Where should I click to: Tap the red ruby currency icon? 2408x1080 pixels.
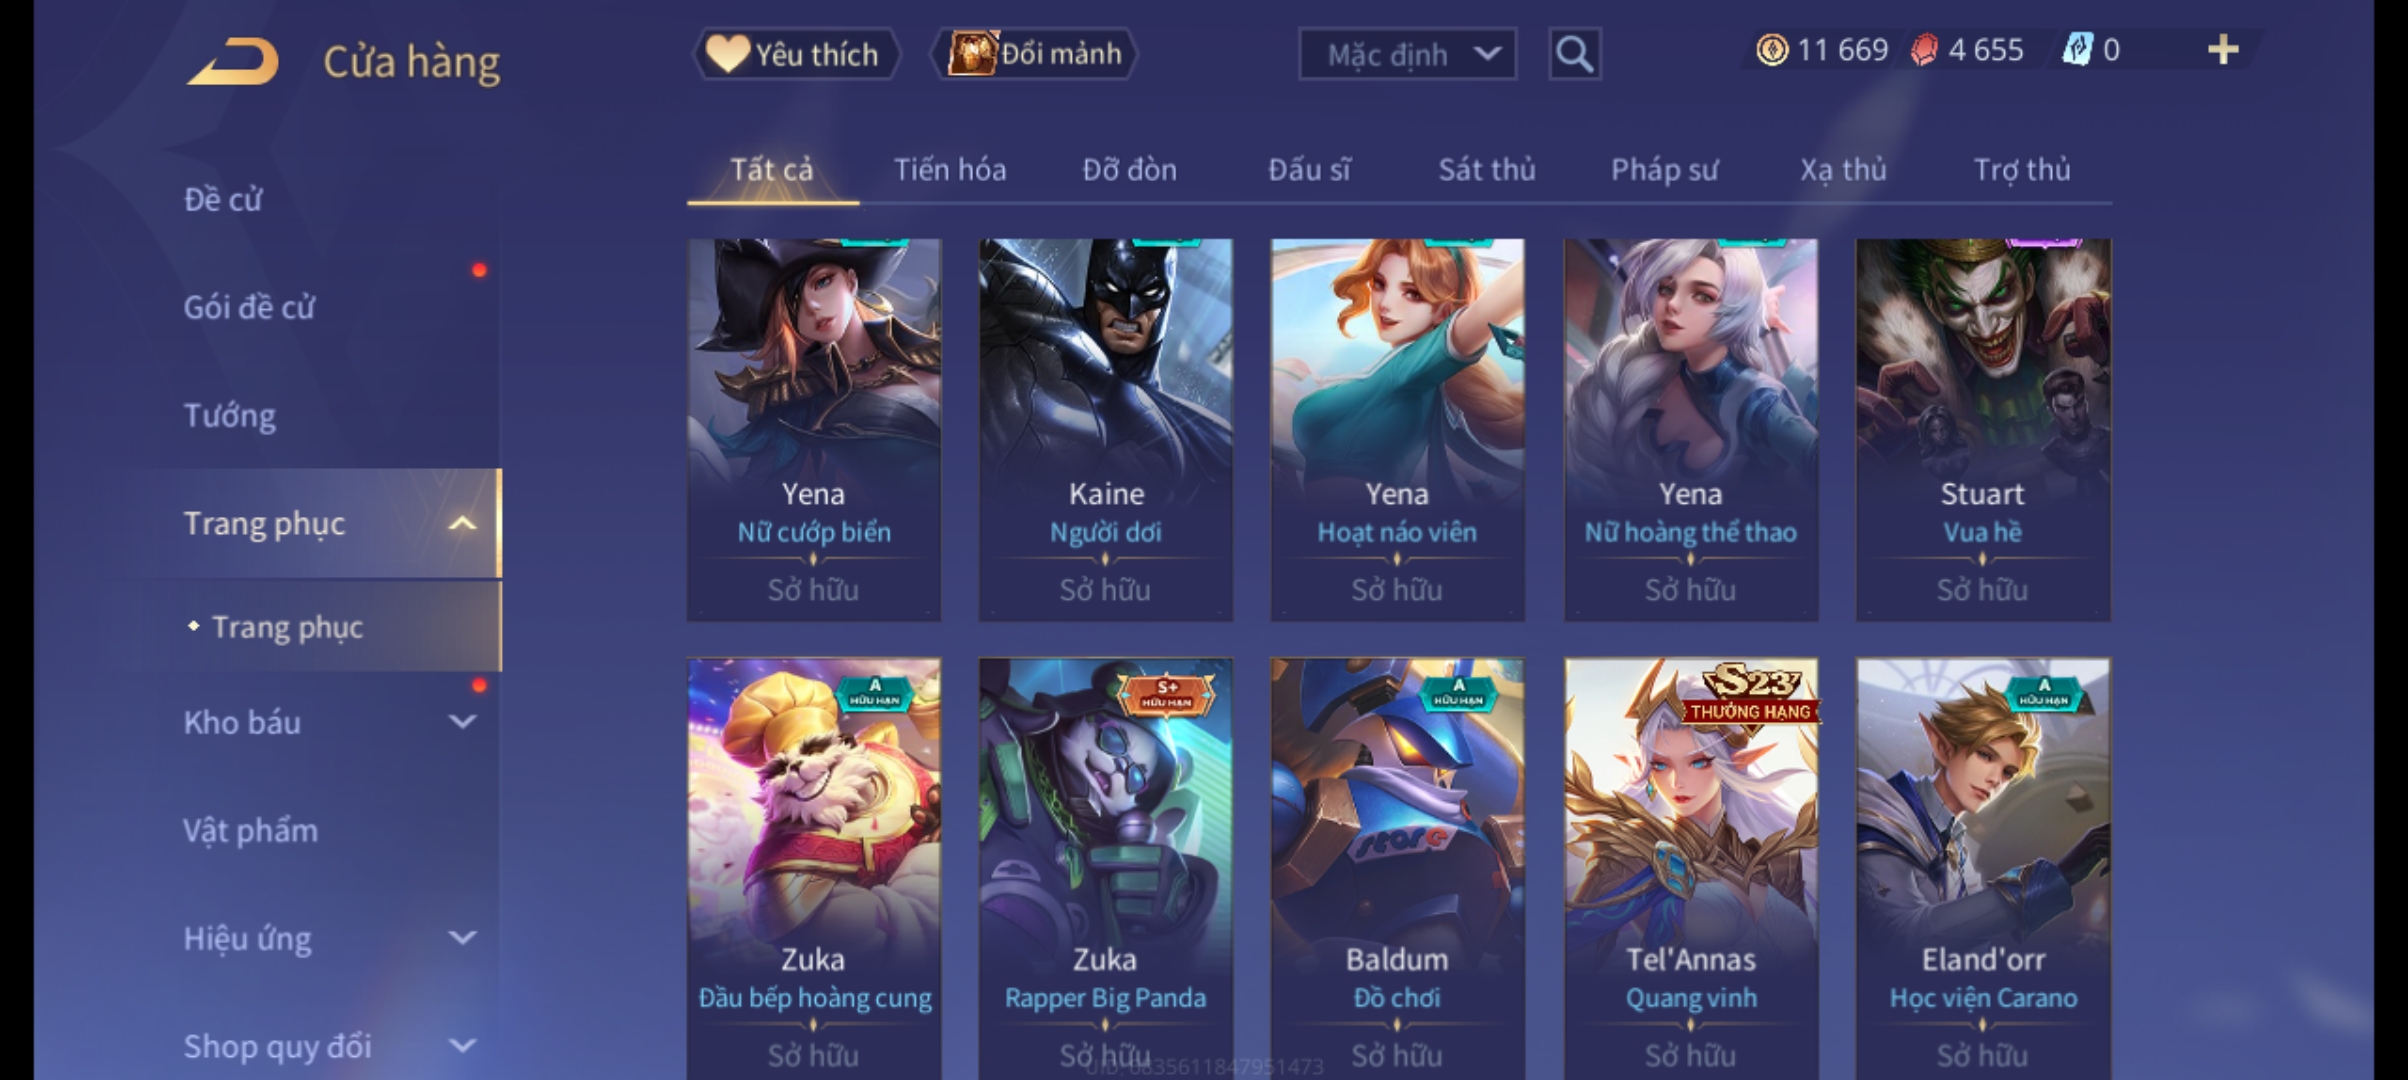pos(1923,50)
